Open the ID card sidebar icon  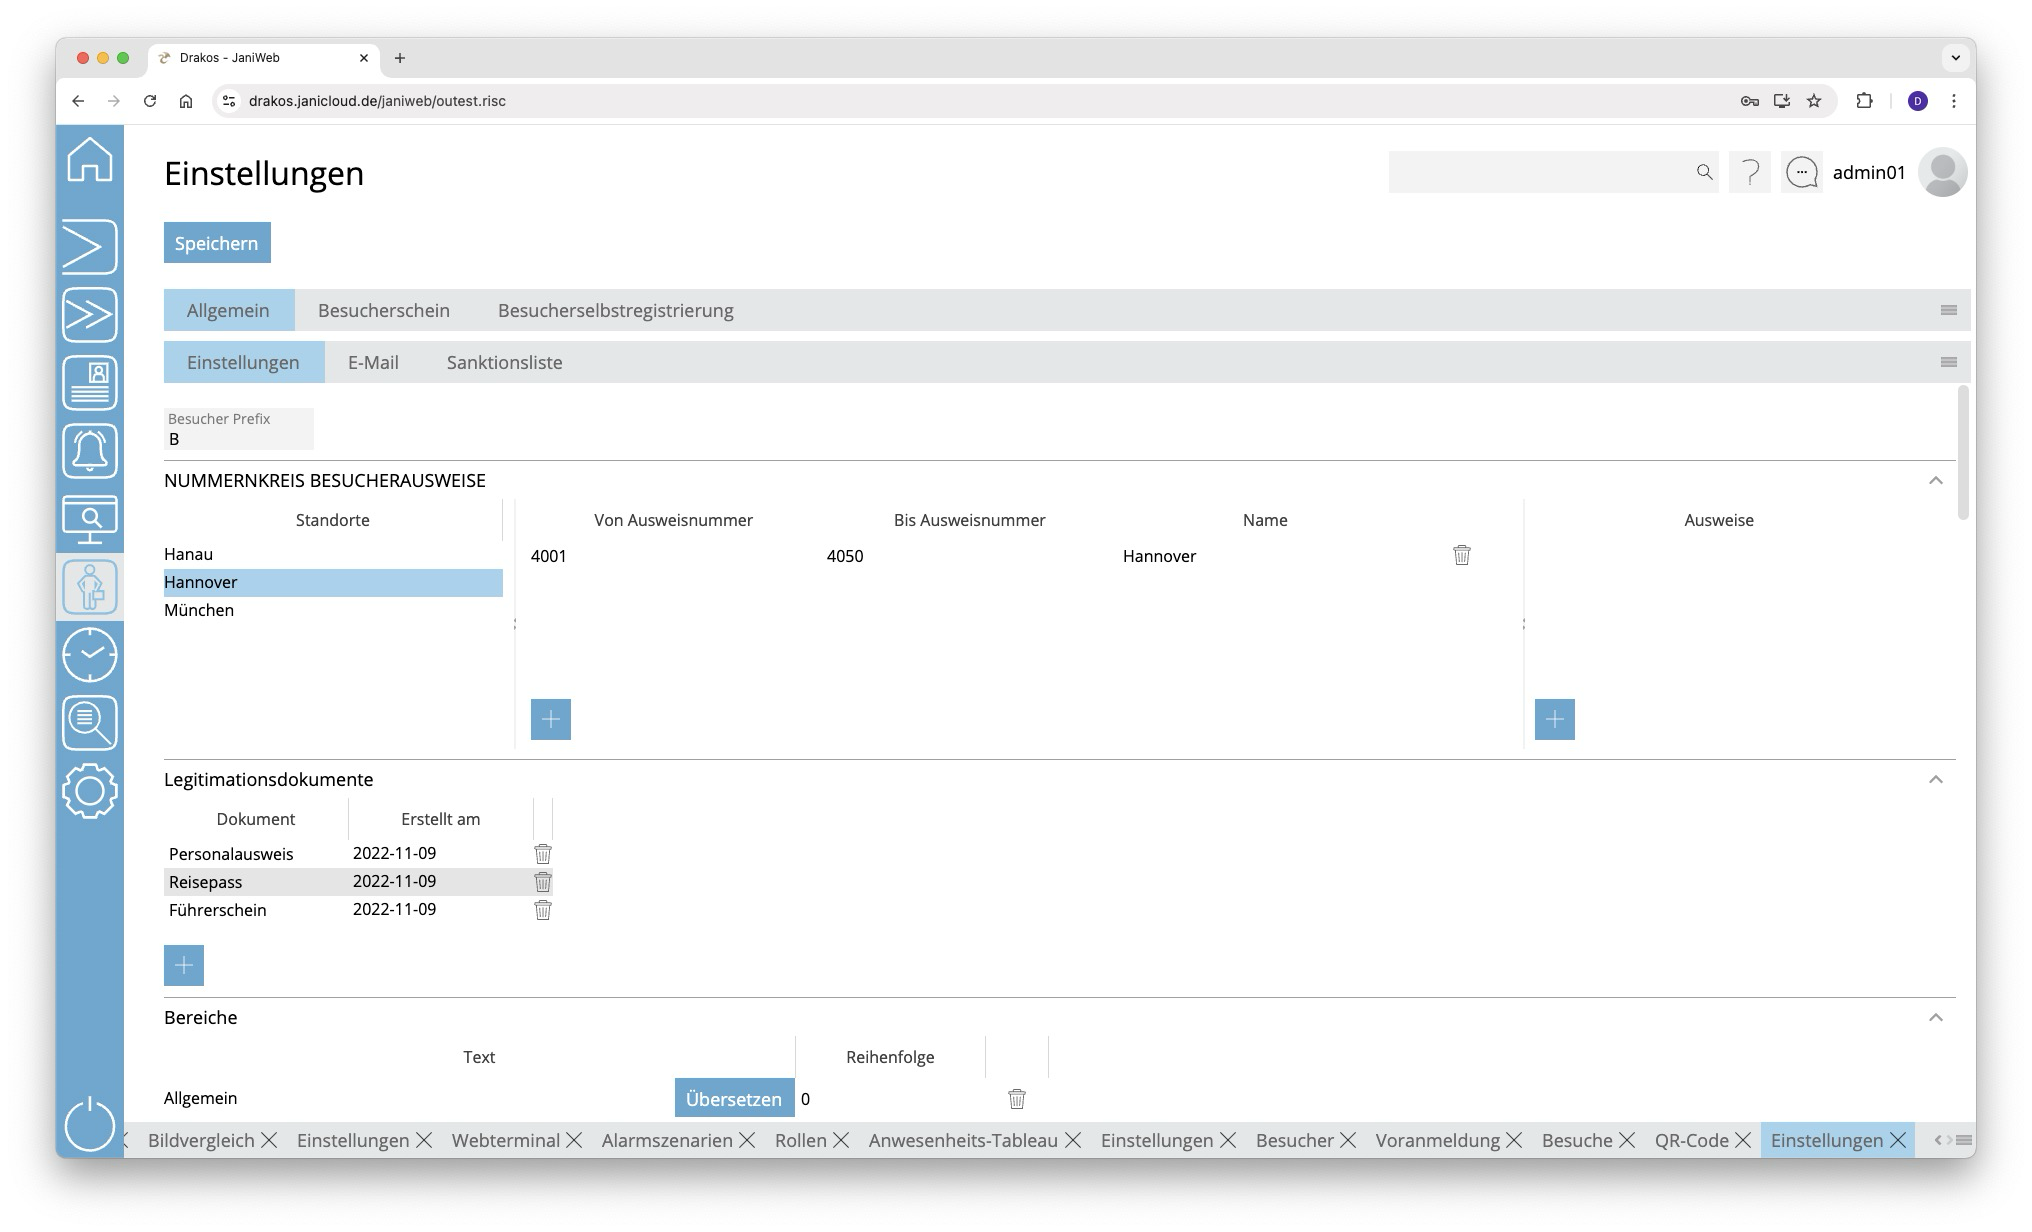click(90, 383)
